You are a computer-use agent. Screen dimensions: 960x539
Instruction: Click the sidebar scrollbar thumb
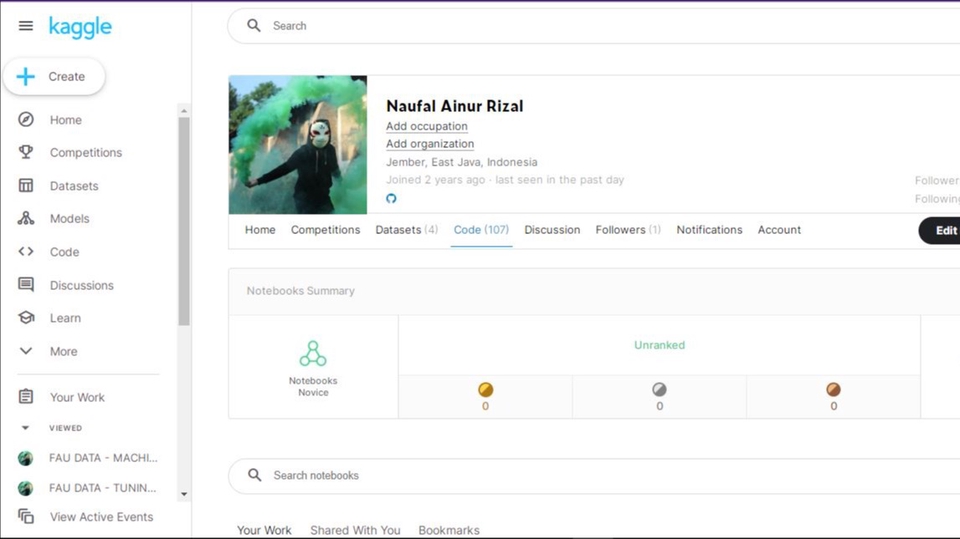coord(184,220)
